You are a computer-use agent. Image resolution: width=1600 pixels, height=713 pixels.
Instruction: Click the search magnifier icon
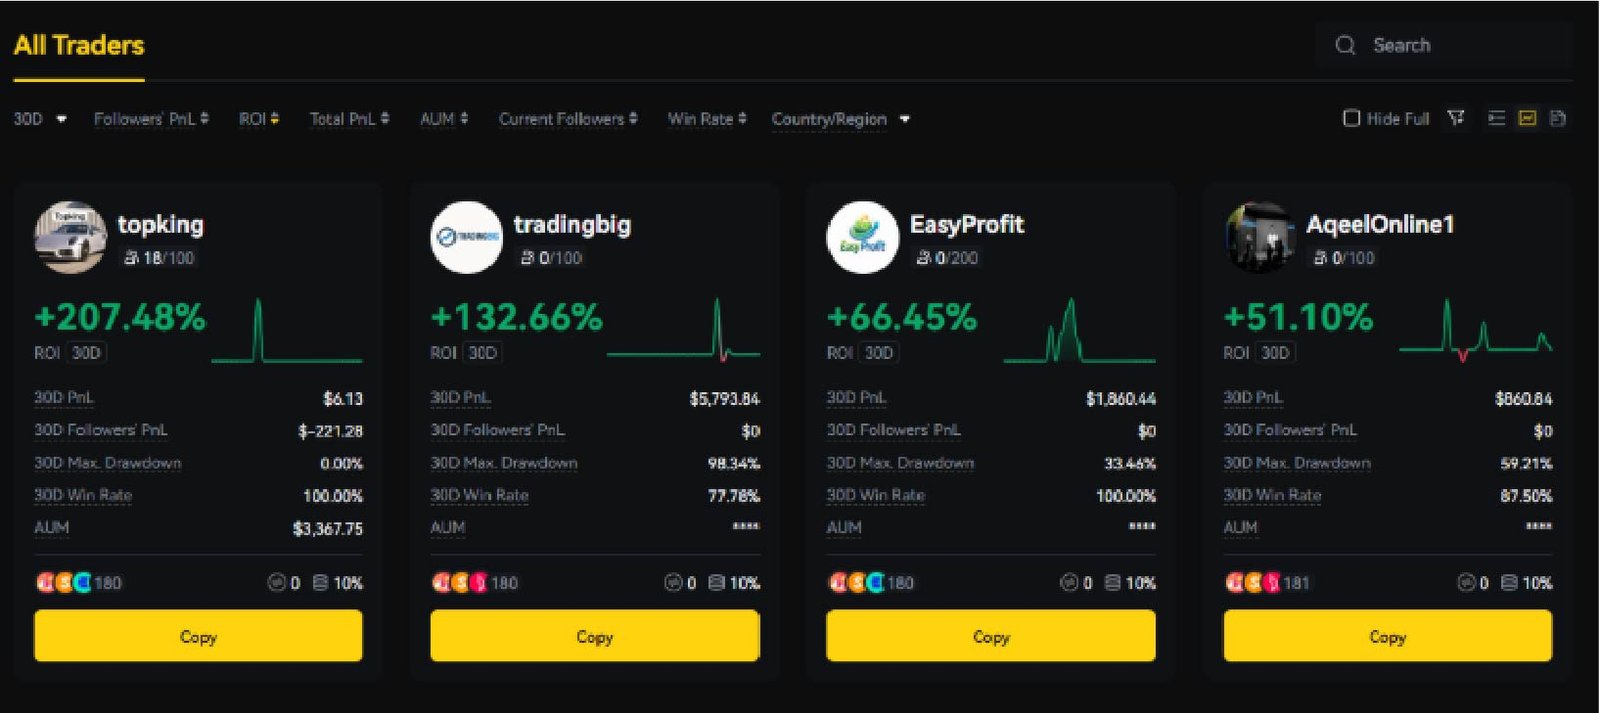(x=1345, y=45)
